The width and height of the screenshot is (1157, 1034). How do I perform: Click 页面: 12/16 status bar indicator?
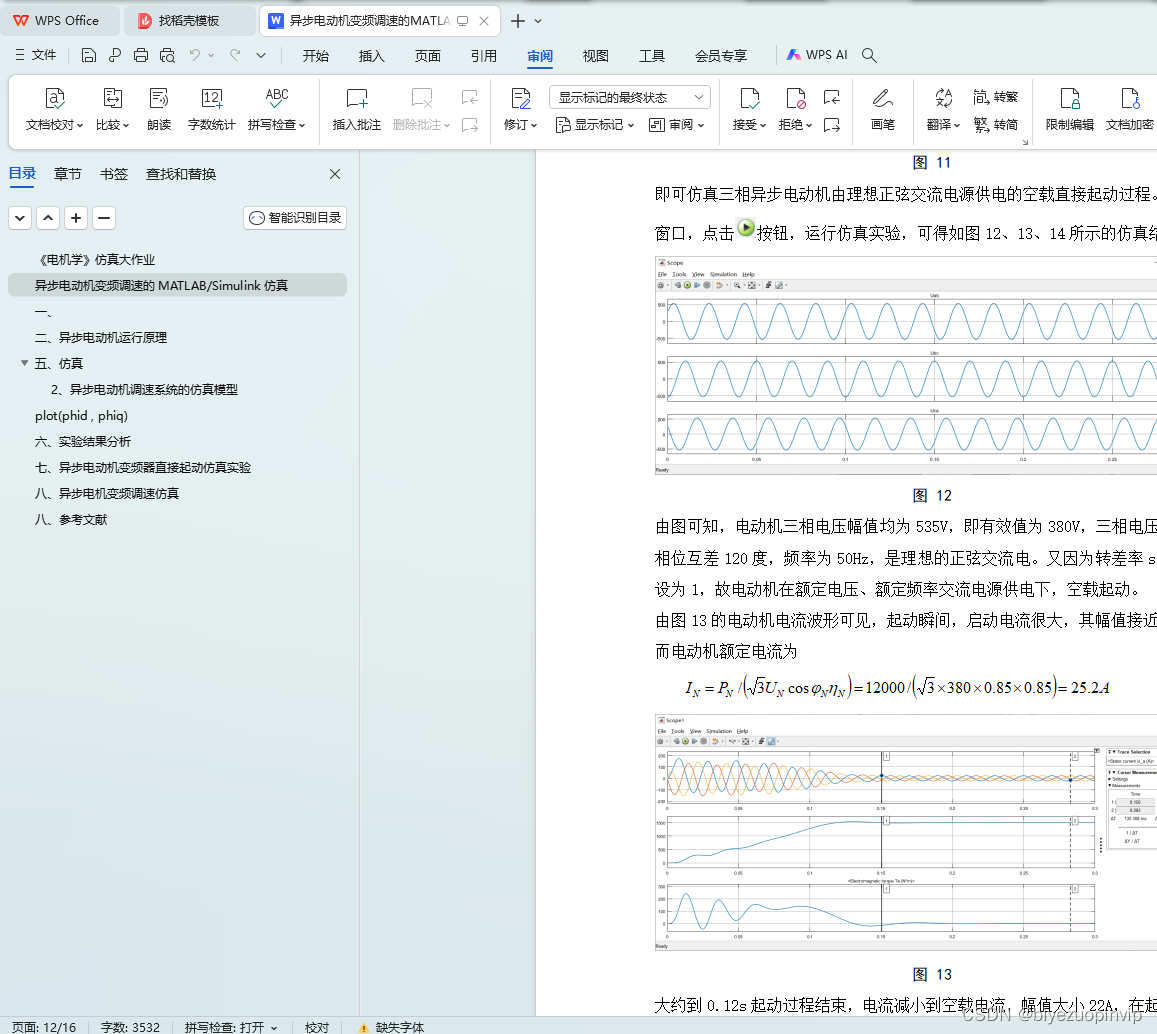[44, 1027]
